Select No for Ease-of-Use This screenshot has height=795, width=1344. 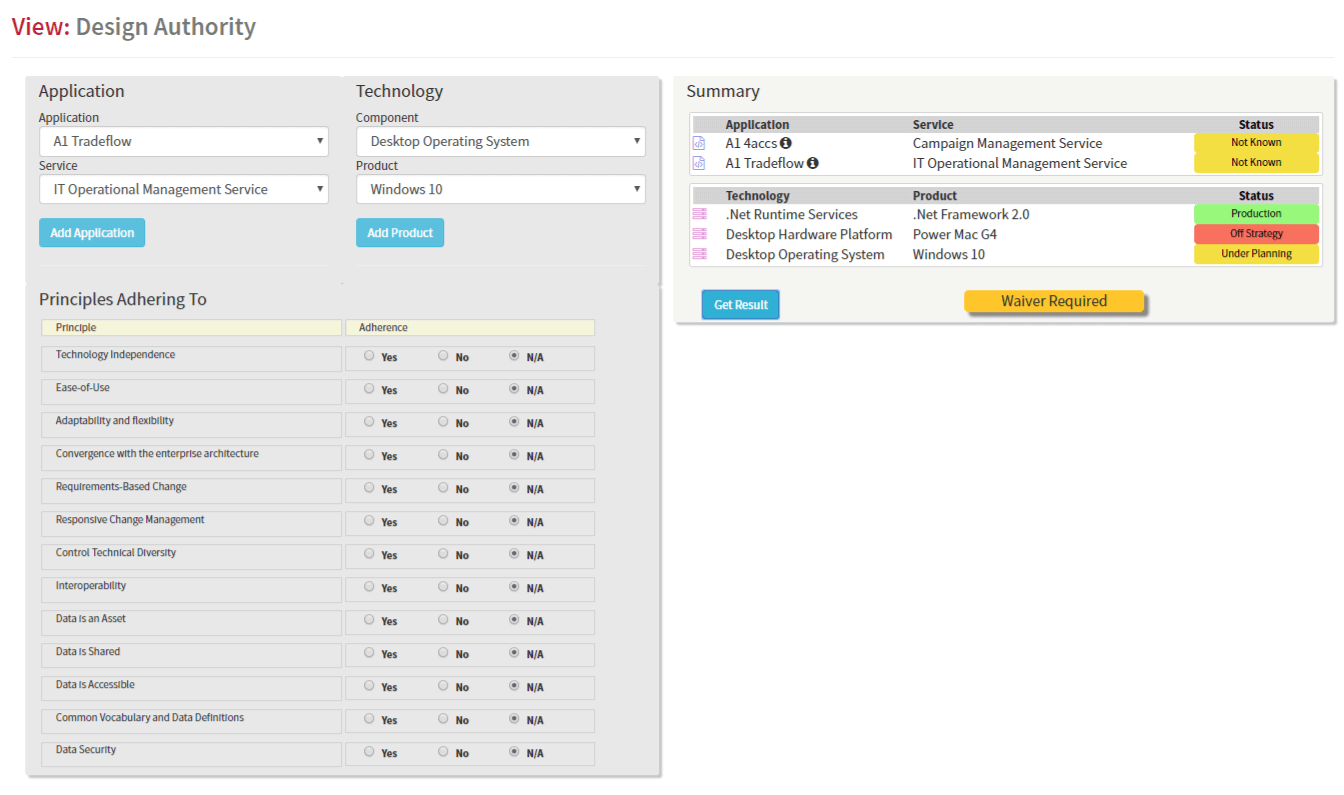[x=443, y=388]
